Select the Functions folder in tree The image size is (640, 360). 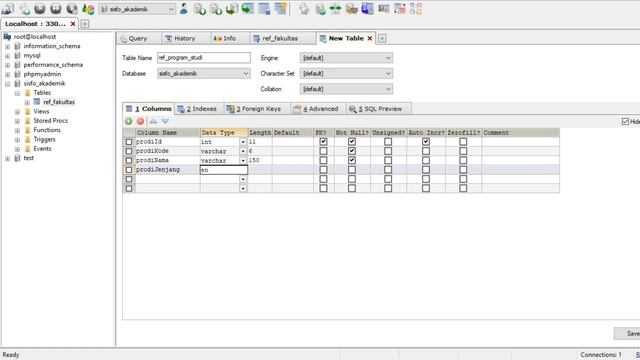(47, 130)
